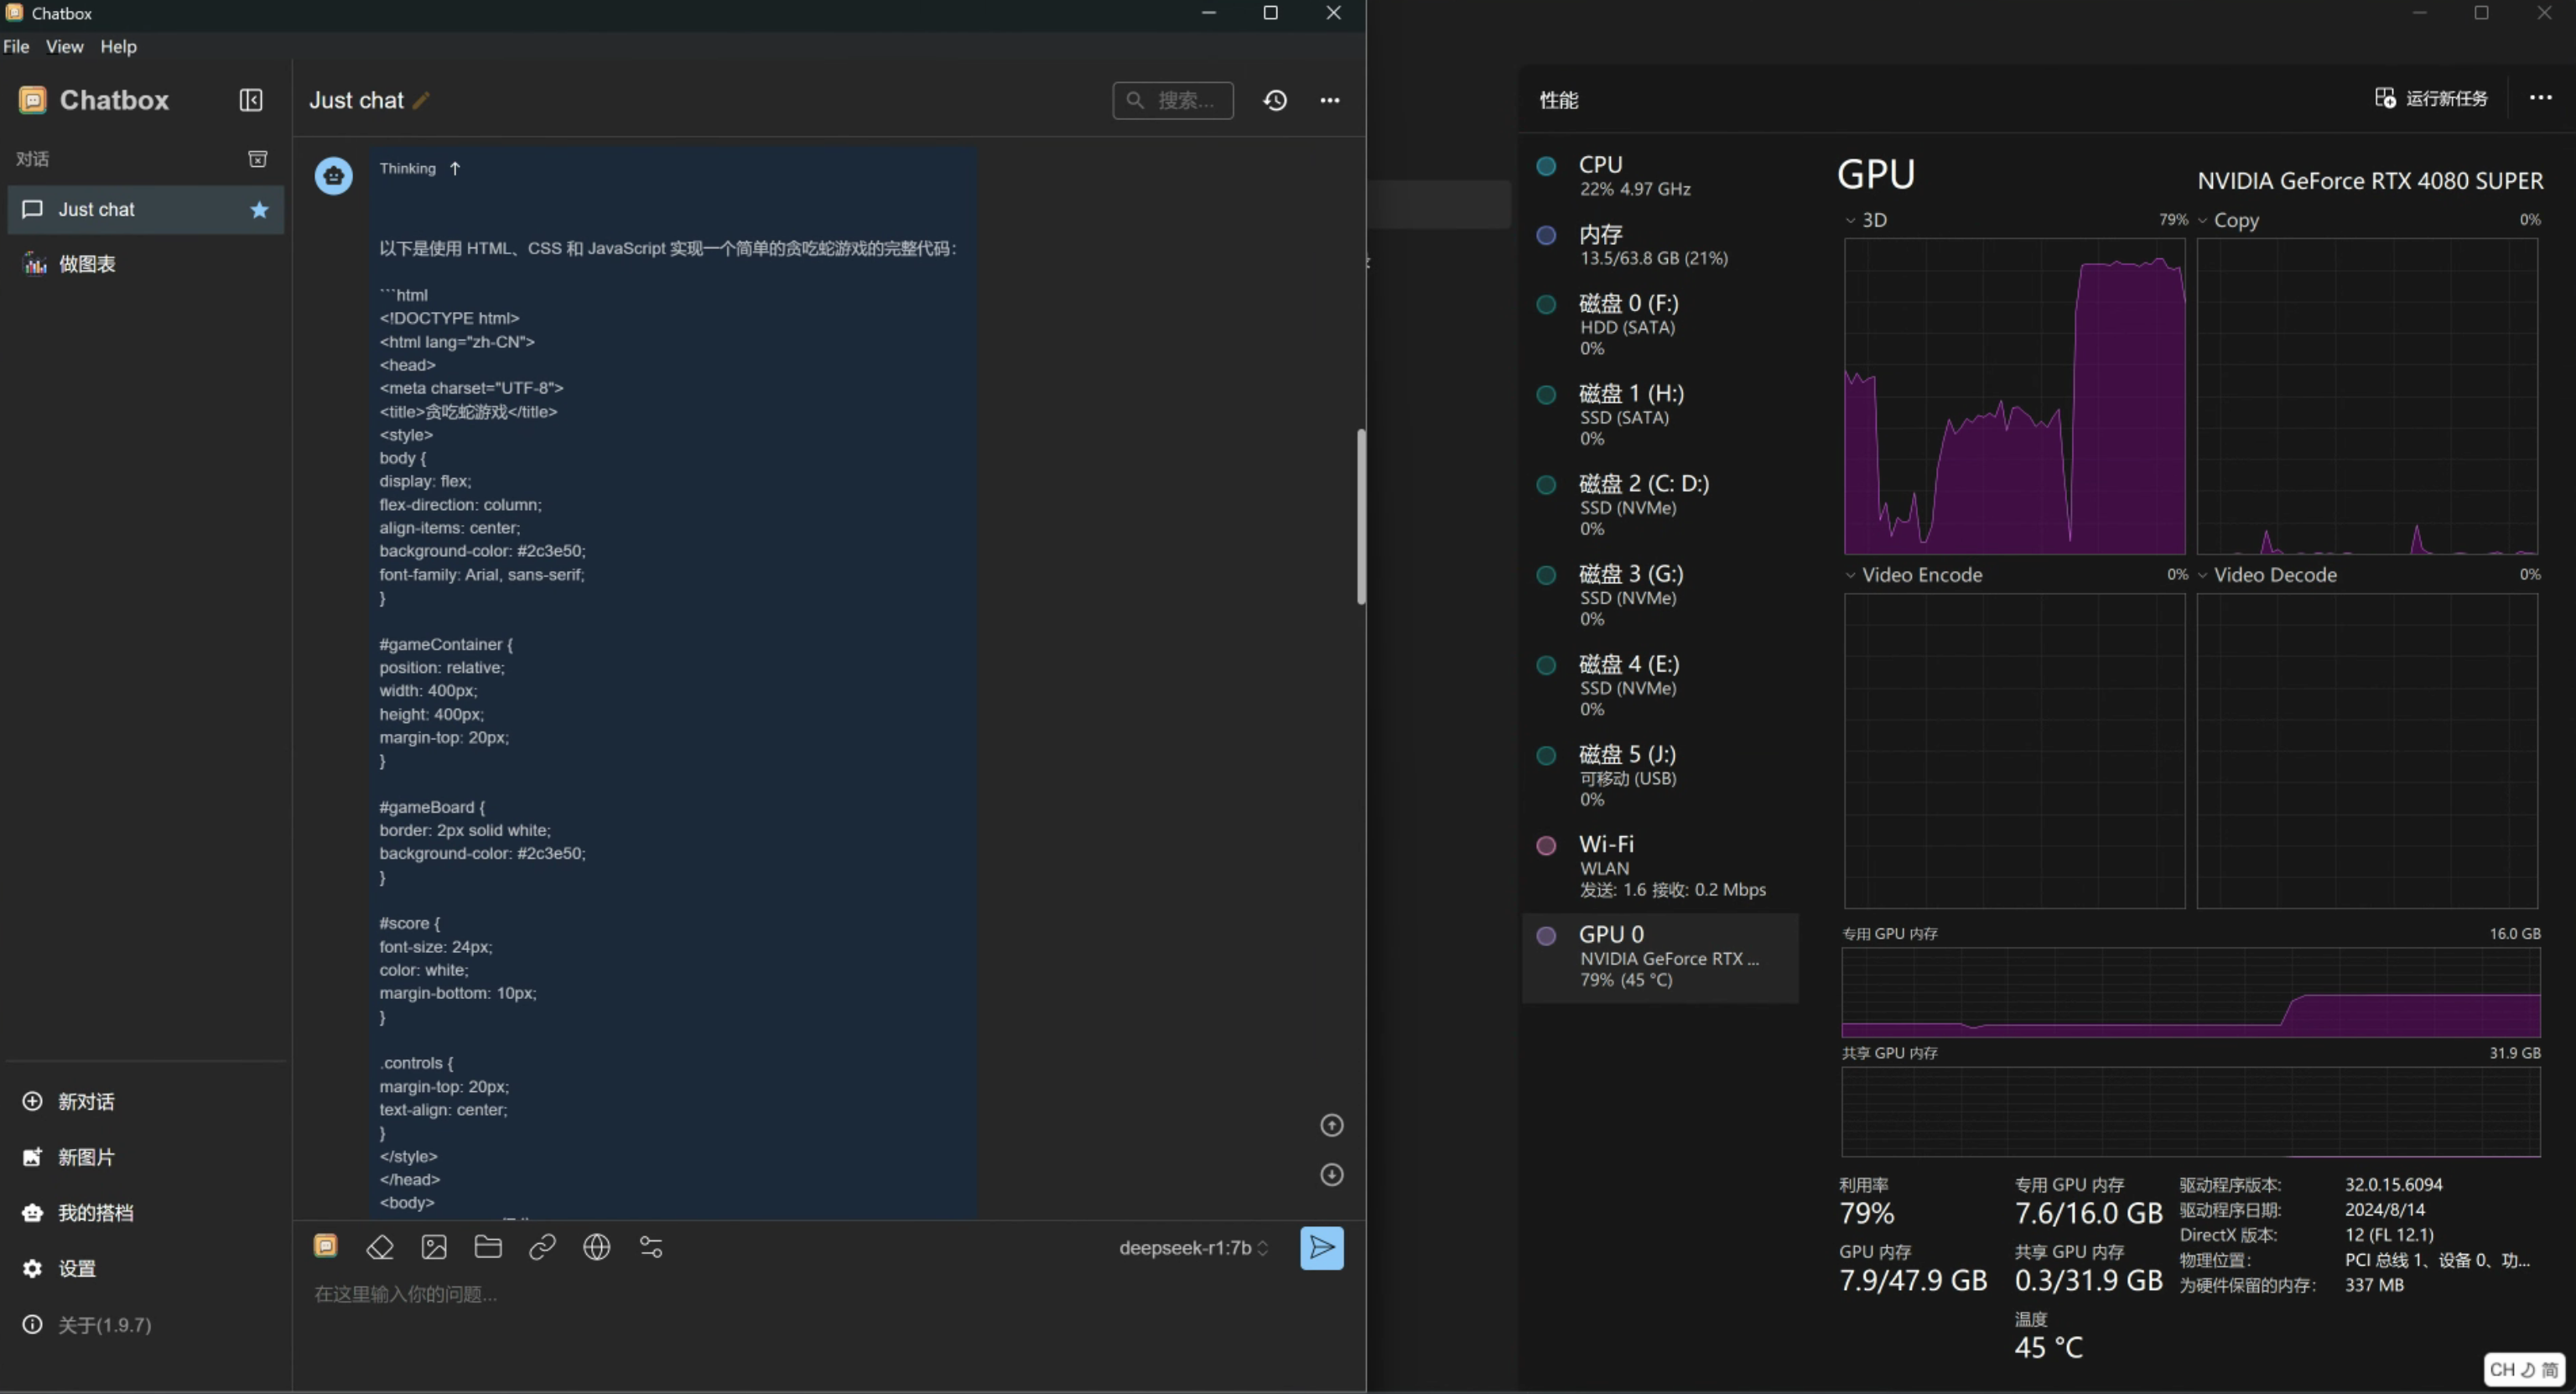Screen dimensions: 2576x1394
Task: Open the conversation history clock icon
Action: click(1274, 100)
